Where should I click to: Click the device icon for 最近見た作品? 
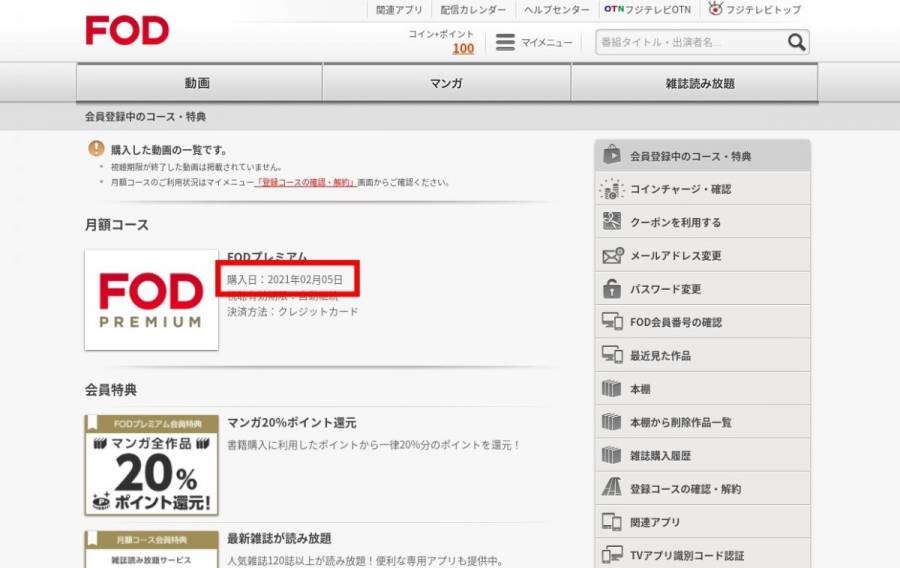click(x=612, y=355)
